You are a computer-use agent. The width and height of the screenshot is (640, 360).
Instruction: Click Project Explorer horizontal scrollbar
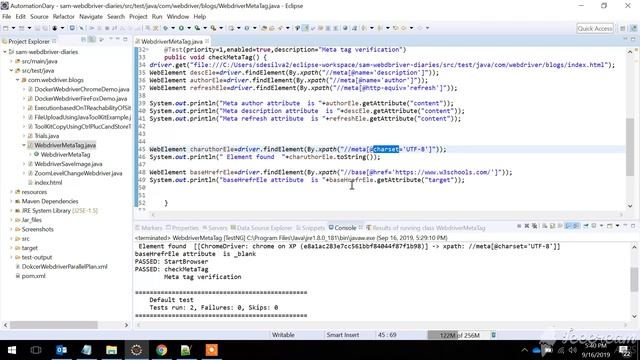pos(53,325)
